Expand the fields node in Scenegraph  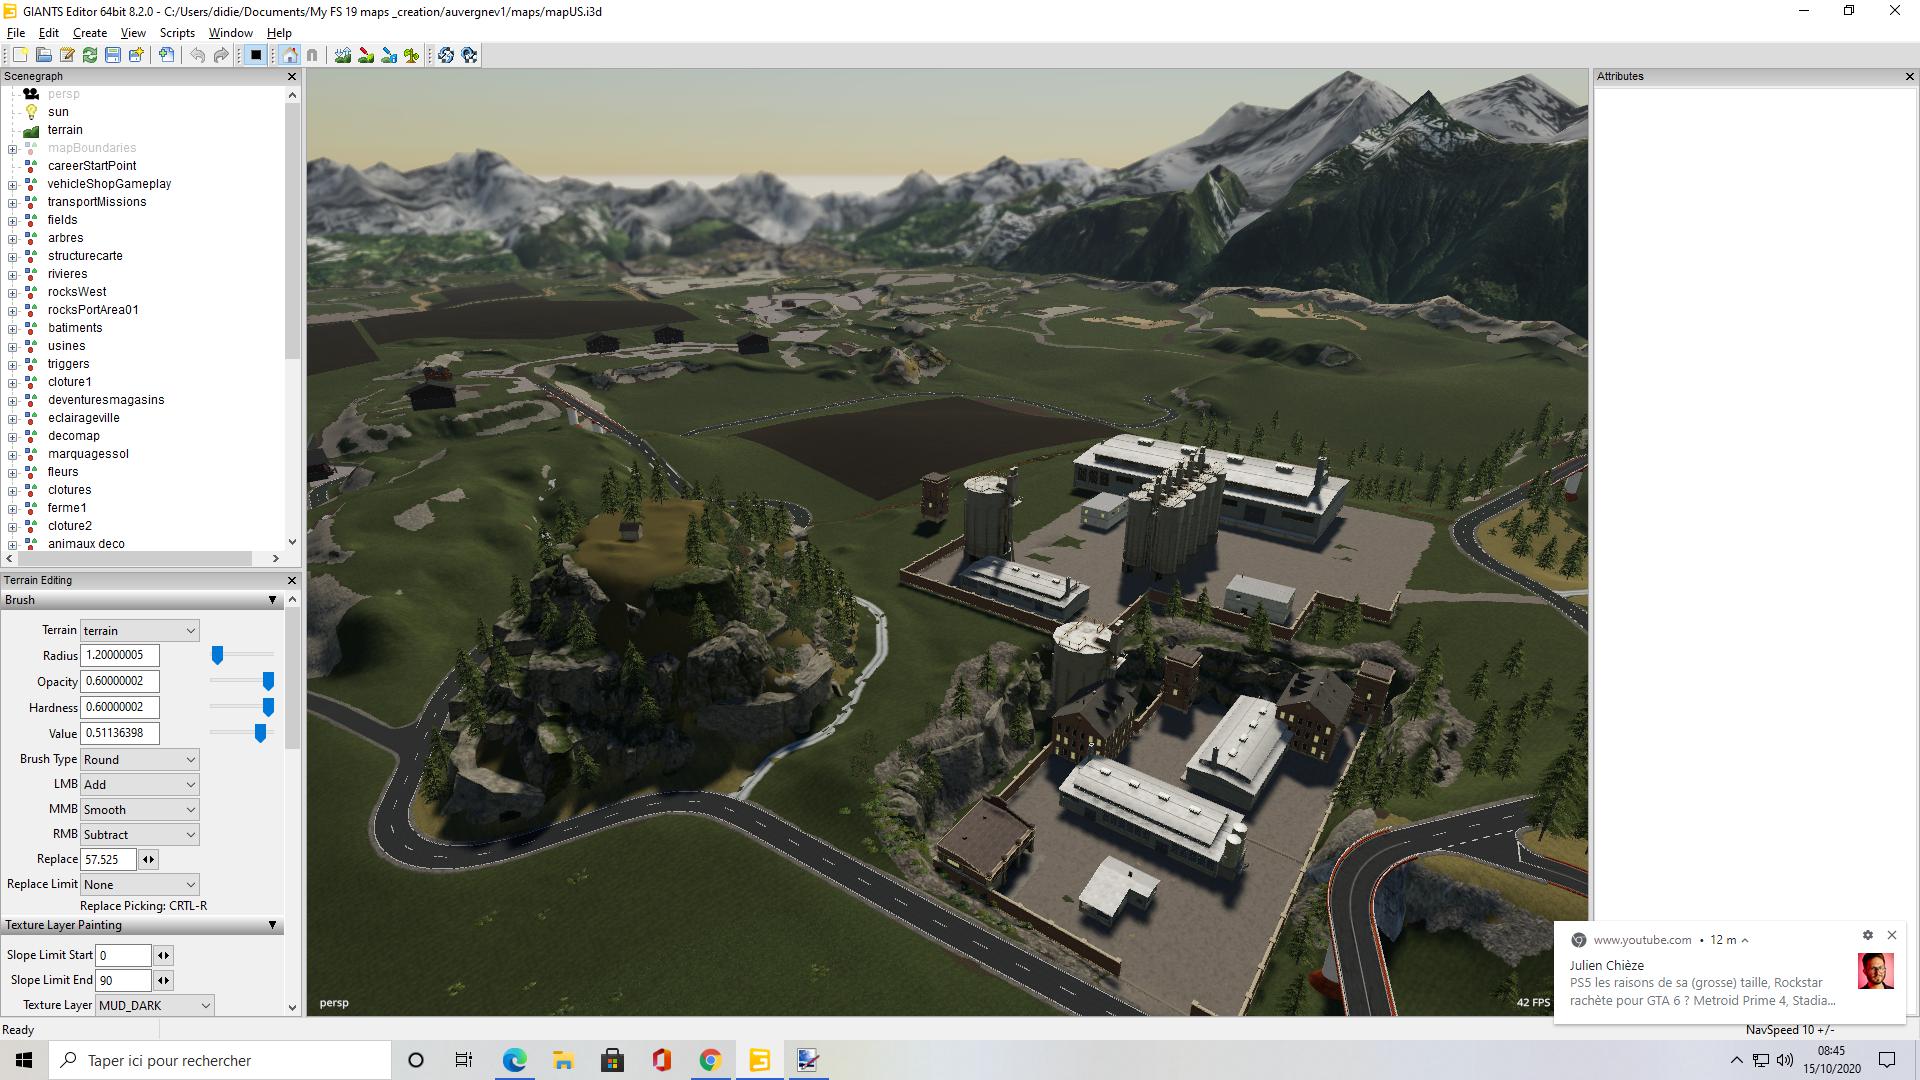tap(12, 220)
